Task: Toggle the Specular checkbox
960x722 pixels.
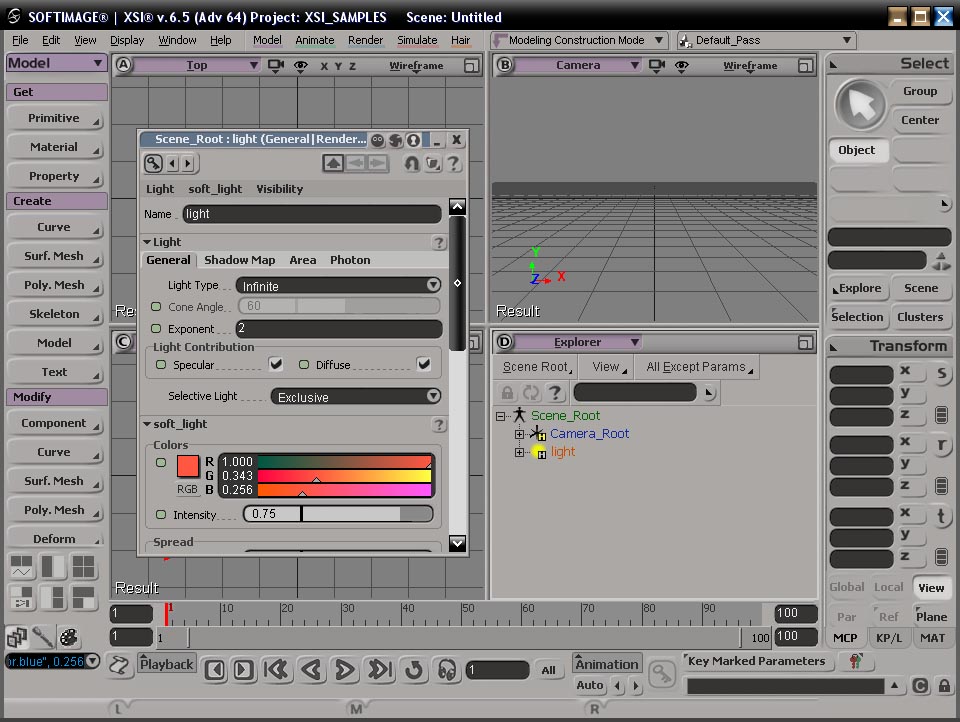Action: click(276, 364)
